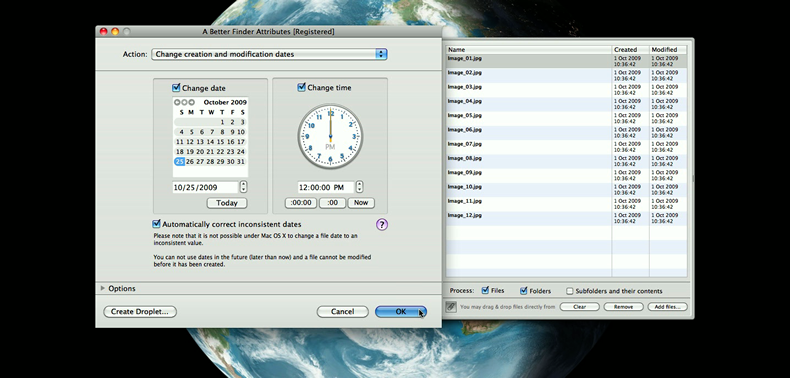This screenshot has height=378, width=790.
Task: Open the Action dropdown menu
Action: pyautogui.click(x=269, y=54)
